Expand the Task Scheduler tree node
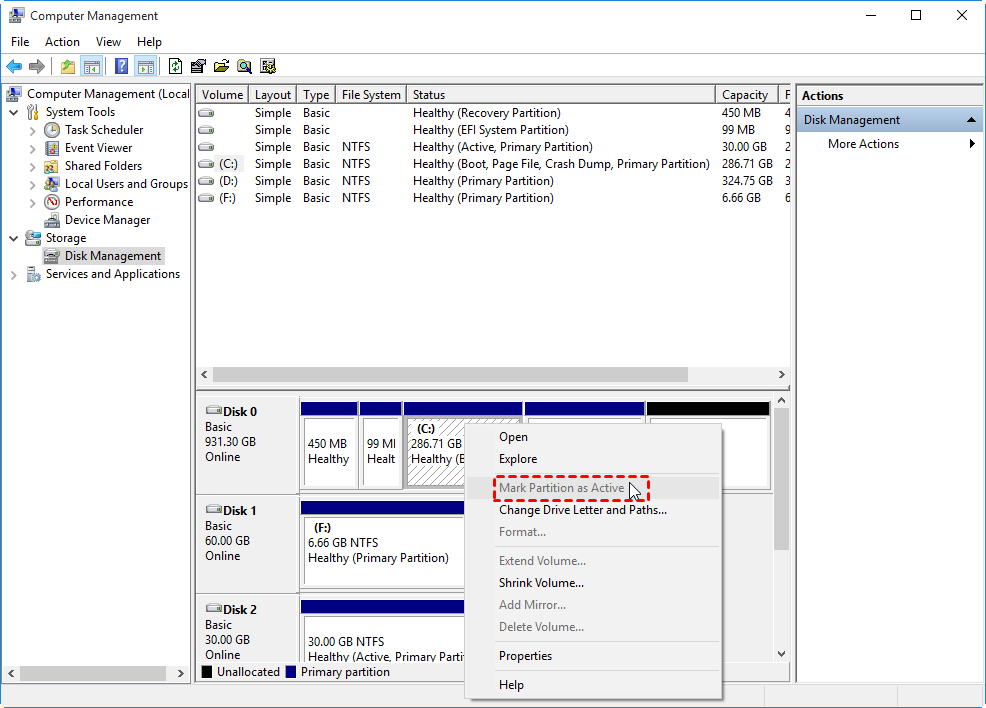This screenshot has height=708, width=986. [x=32, y=130]
